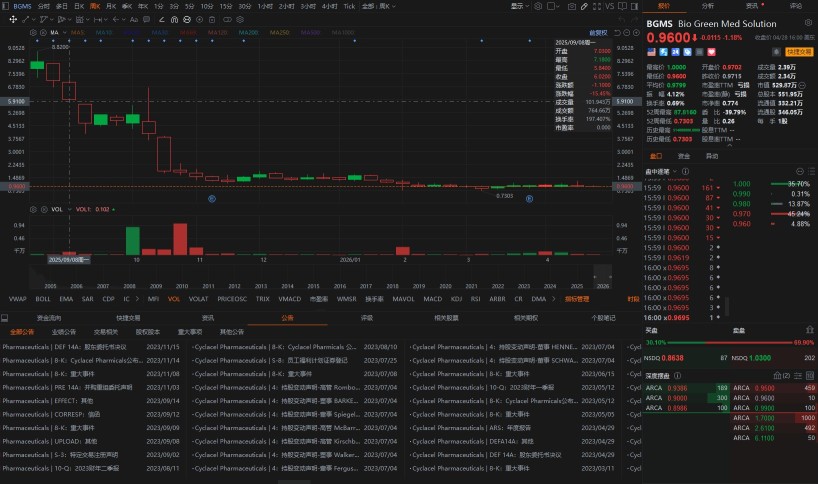
Task: Open MA indicator settings gear icon
Action: click(x=33, y=32)
